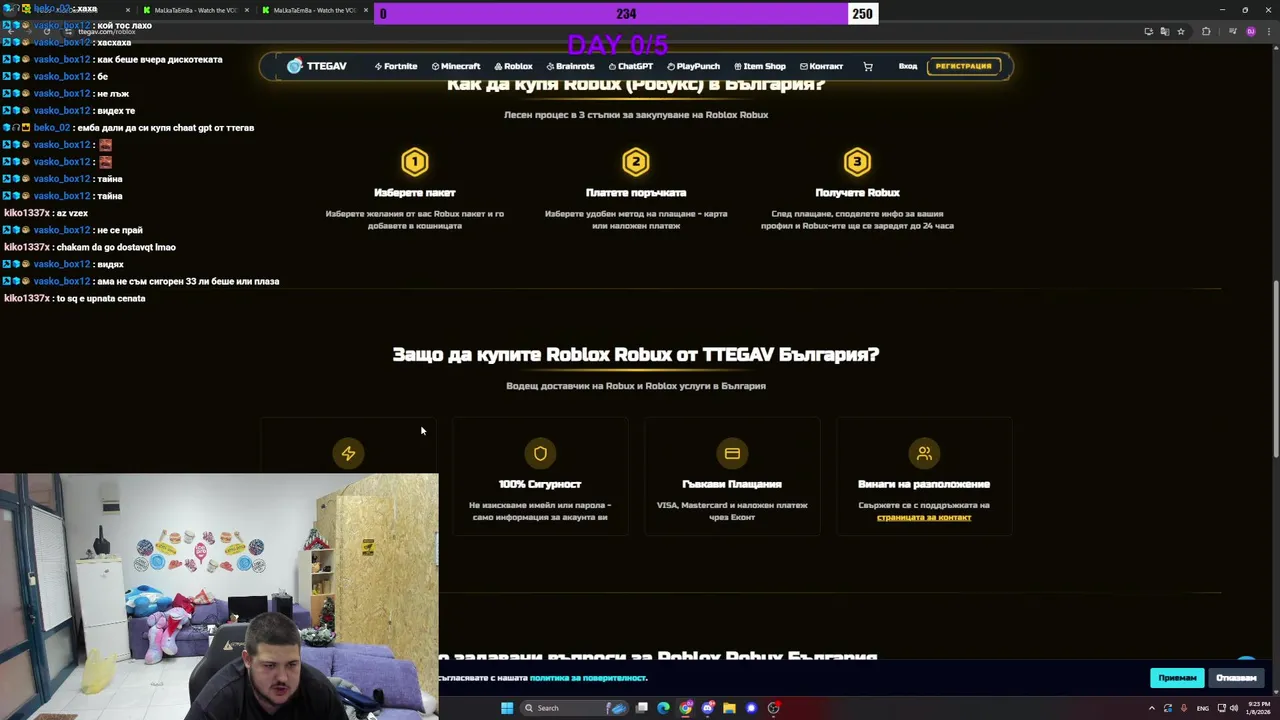Click the shield icon above 100% Сигурност
This screenshot has width=1280, height=720.
[x=540, y=453]
